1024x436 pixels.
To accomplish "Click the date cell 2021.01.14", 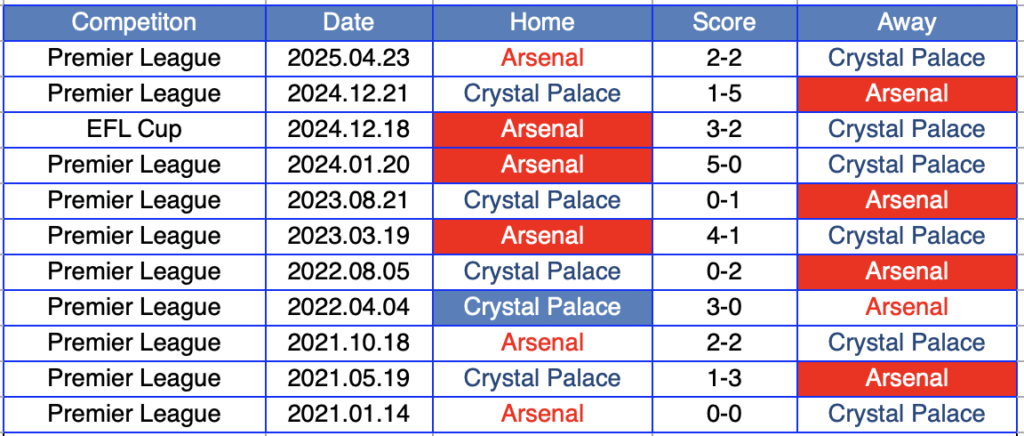I will coord(348,414).
